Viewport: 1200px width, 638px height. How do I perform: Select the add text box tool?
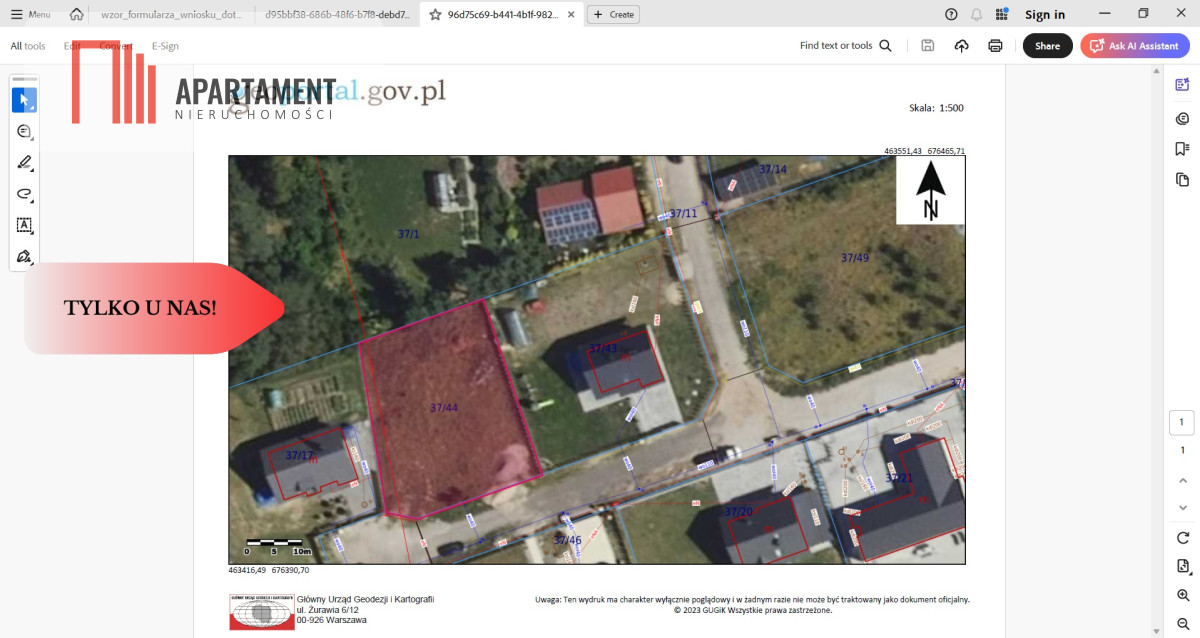(24, 225)
